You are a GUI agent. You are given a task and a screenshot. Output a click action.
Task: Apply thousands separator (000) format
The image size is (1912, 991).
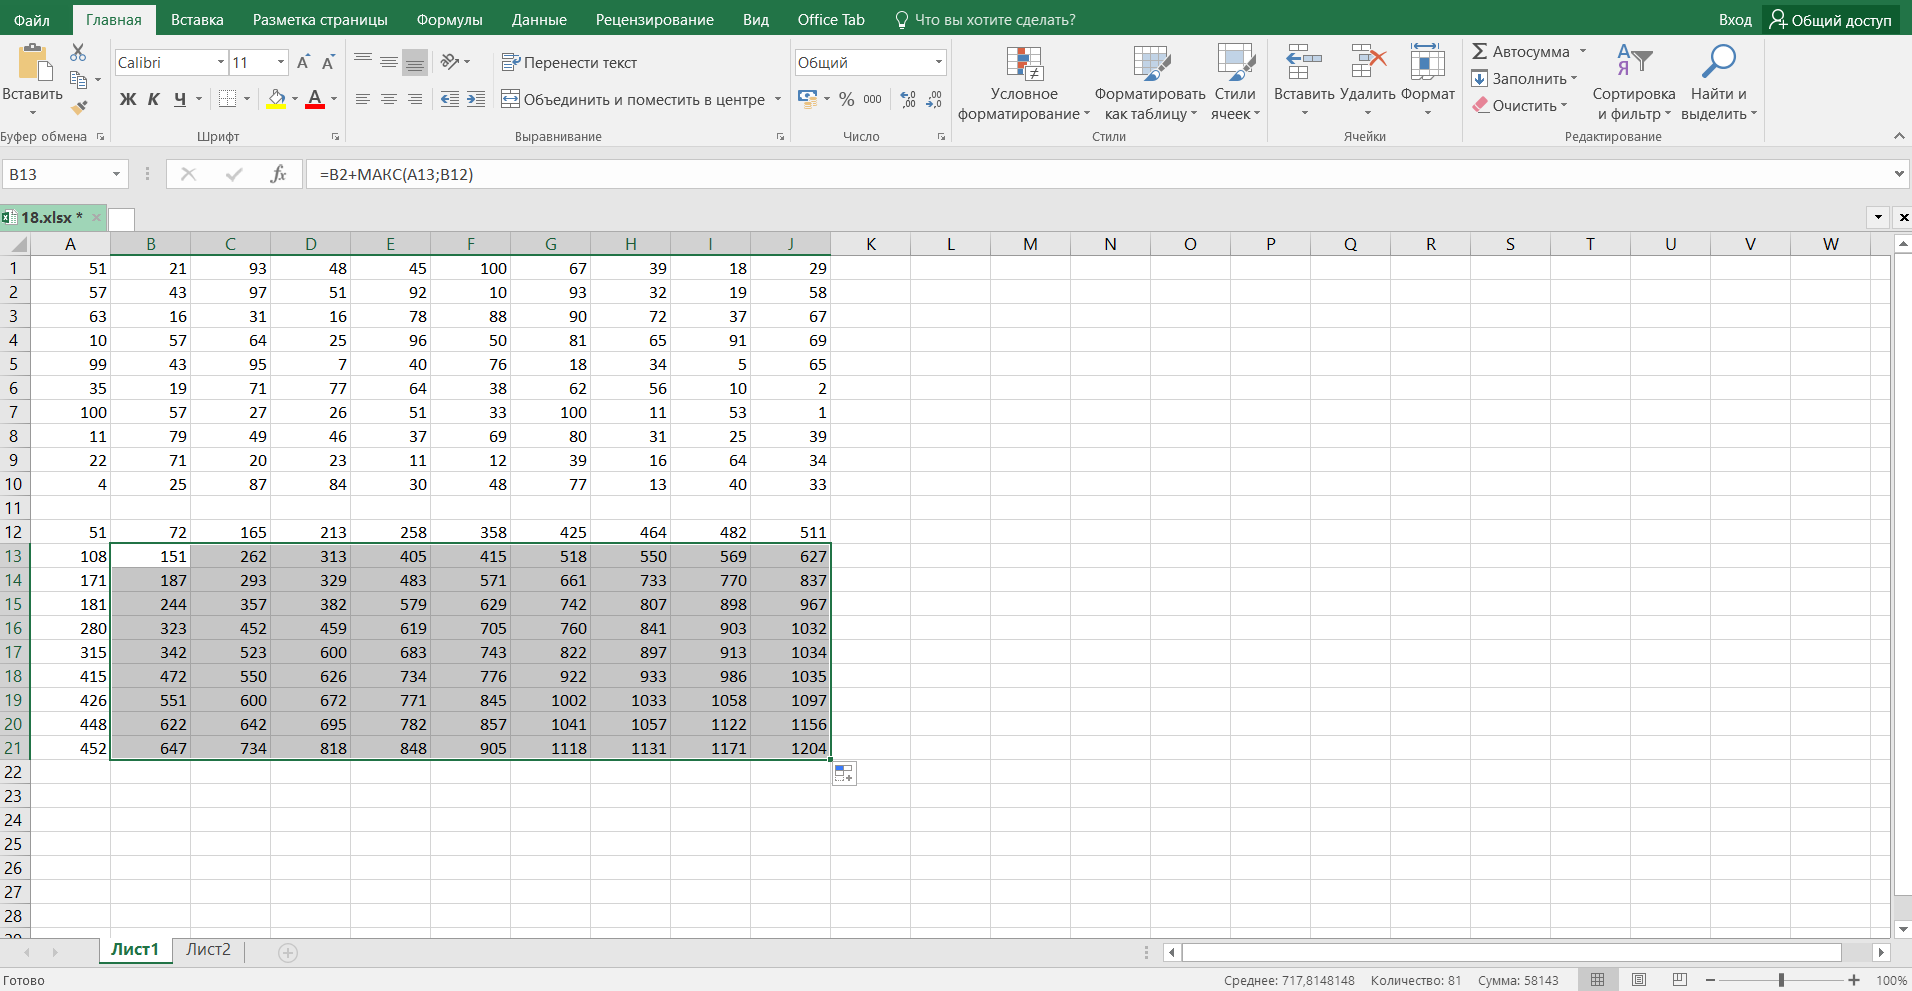(872, 99)
